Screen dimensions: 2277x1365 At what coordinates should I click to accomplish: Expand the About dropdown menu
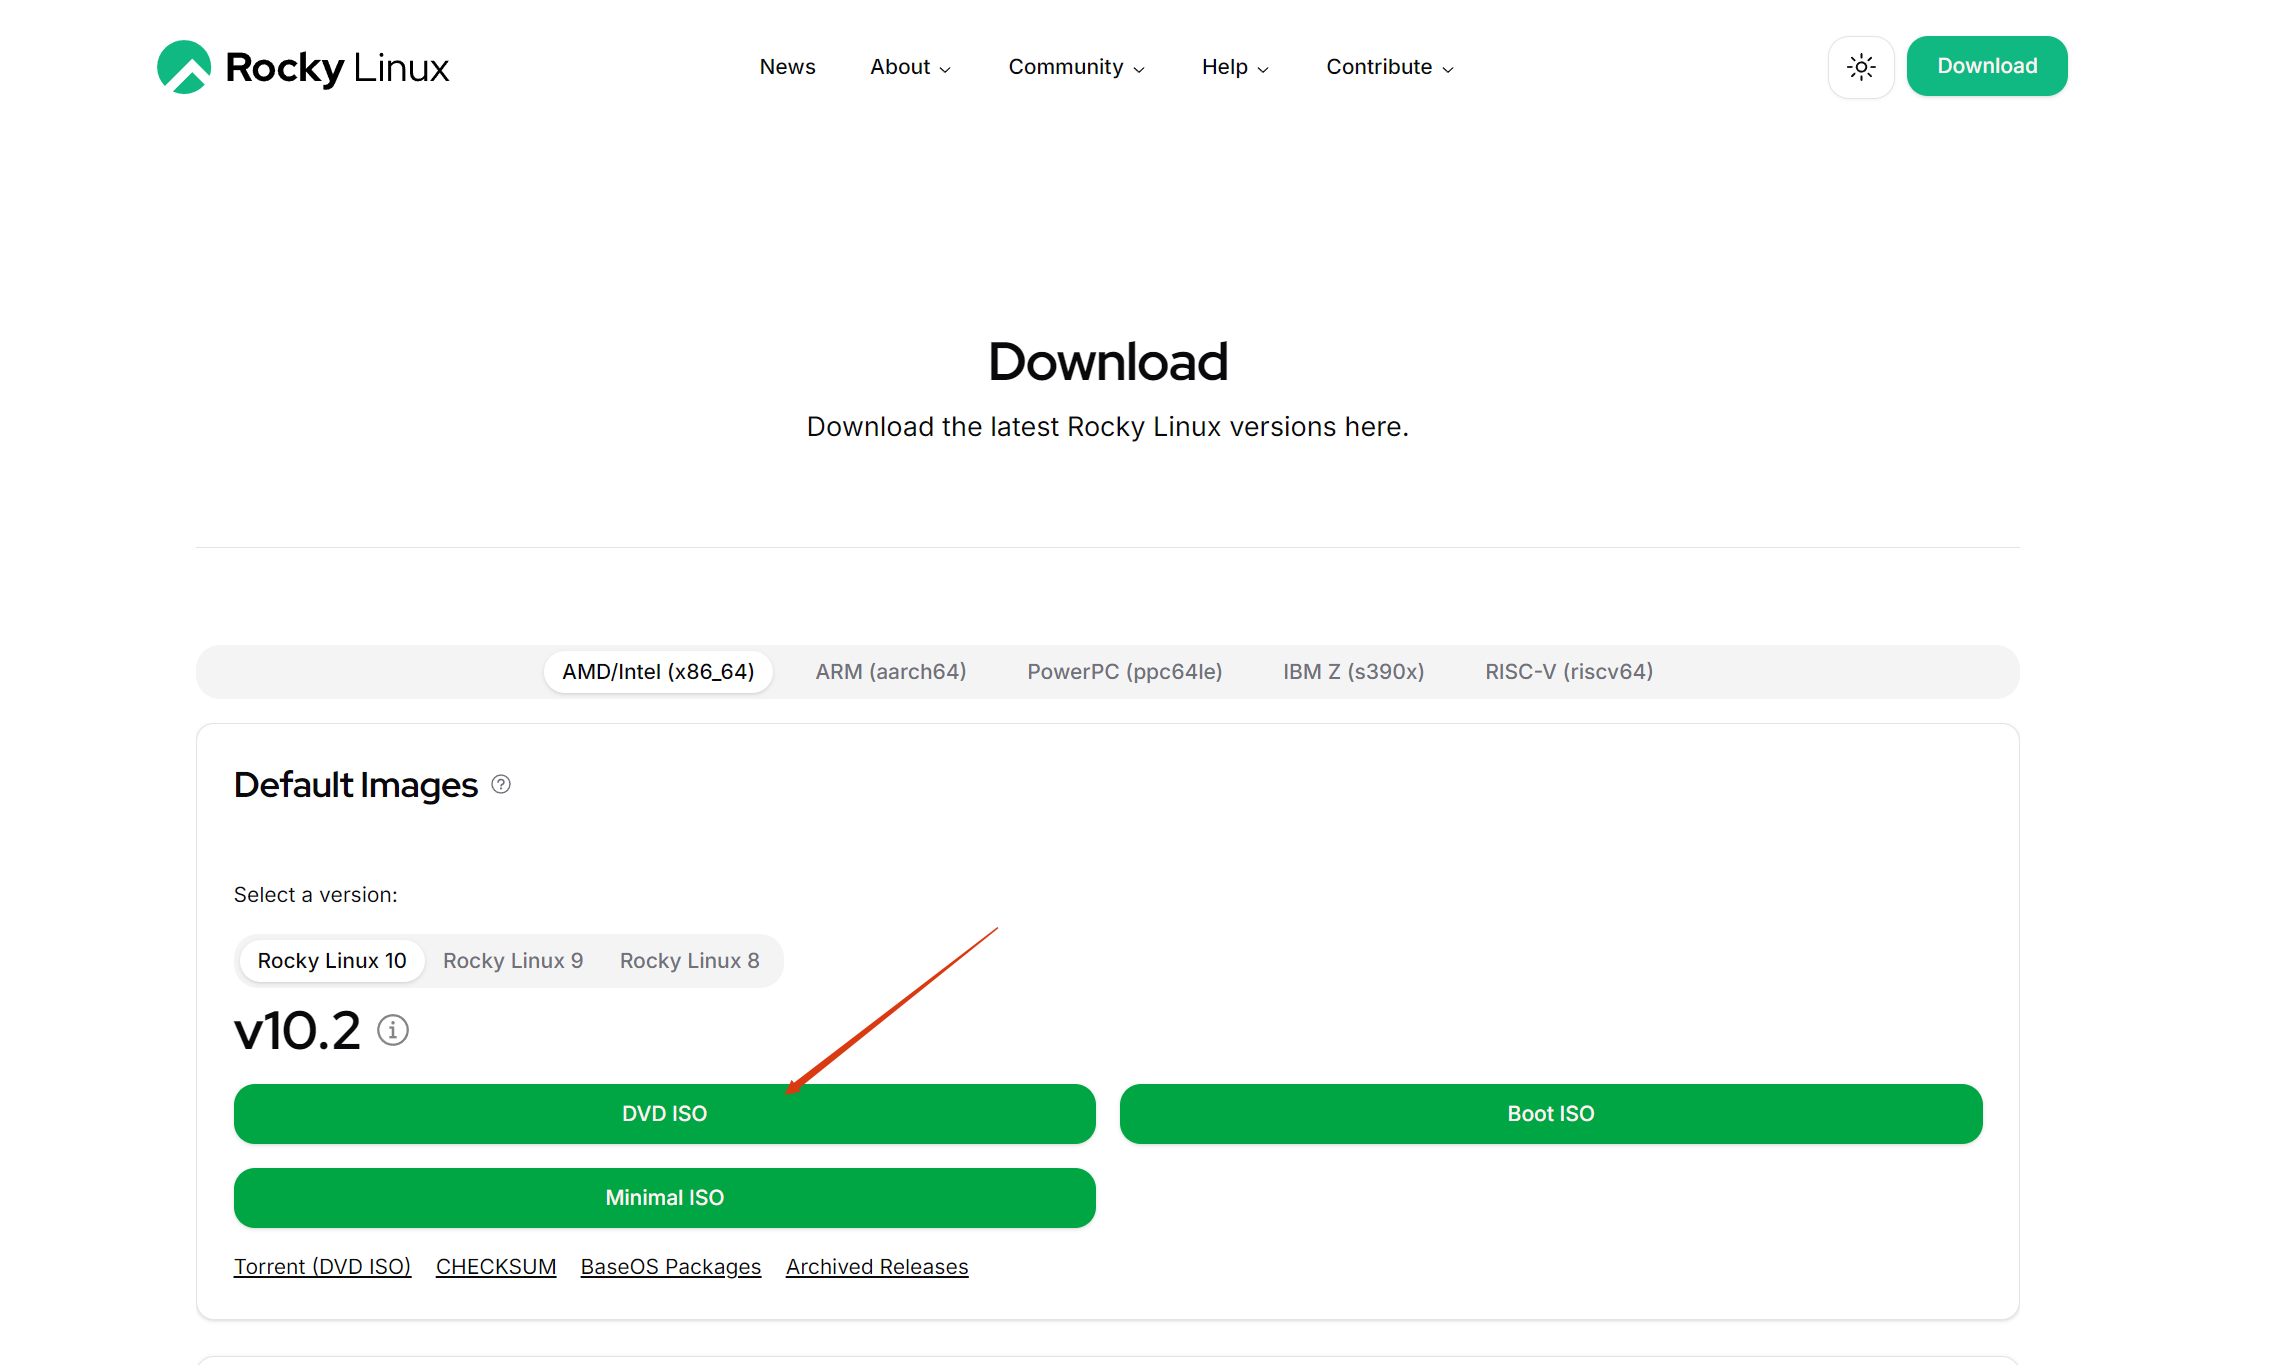[x=911, y=67]
